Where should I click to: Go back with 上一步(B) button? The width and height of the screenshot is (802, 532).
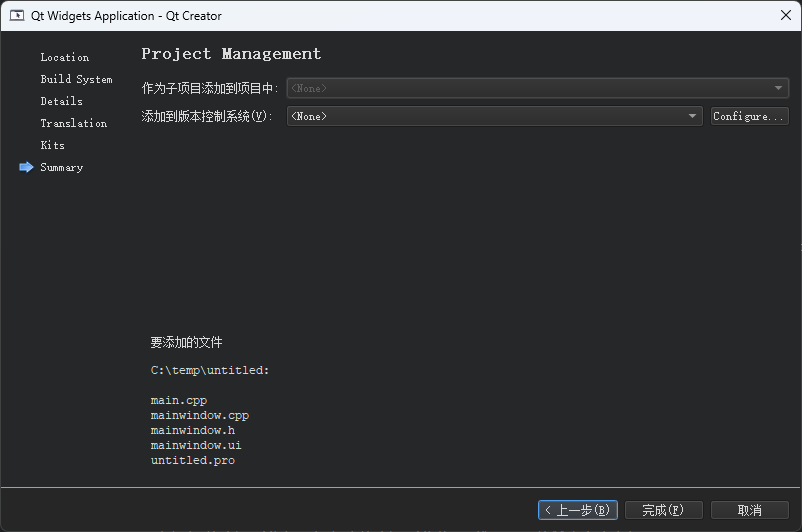[577, 510]
